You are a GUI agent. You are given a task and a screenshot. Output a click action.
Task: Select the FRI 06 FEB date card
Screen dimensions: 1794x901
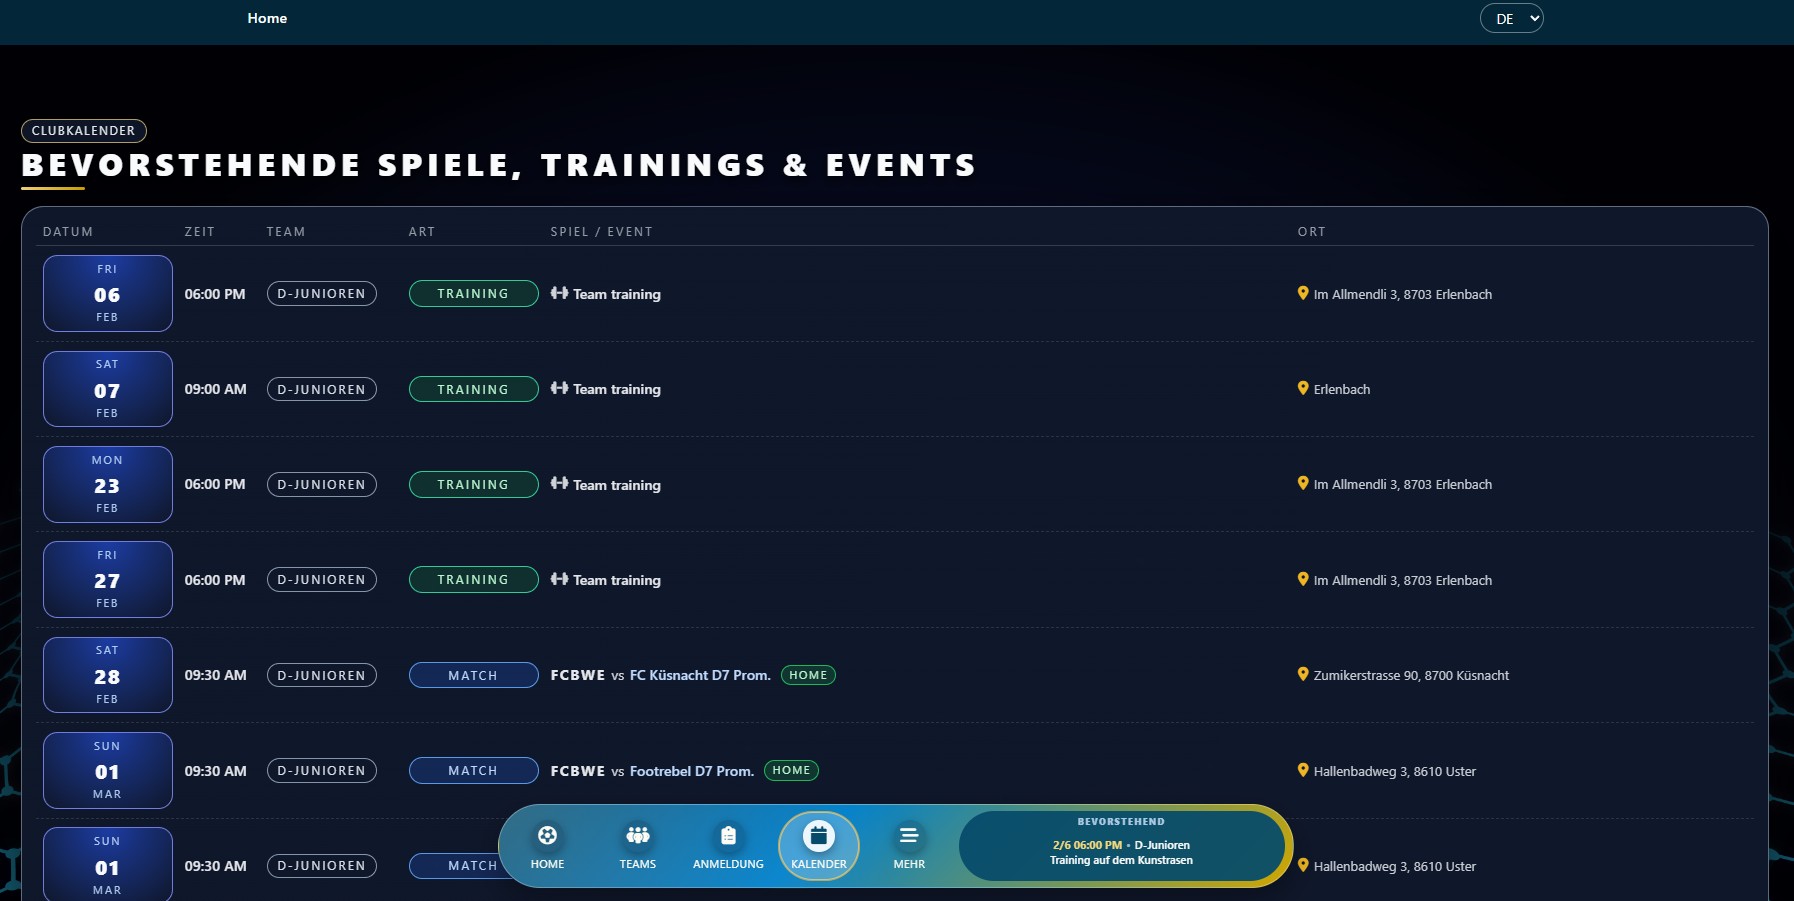pyautogui.click(x=107, y=293)
